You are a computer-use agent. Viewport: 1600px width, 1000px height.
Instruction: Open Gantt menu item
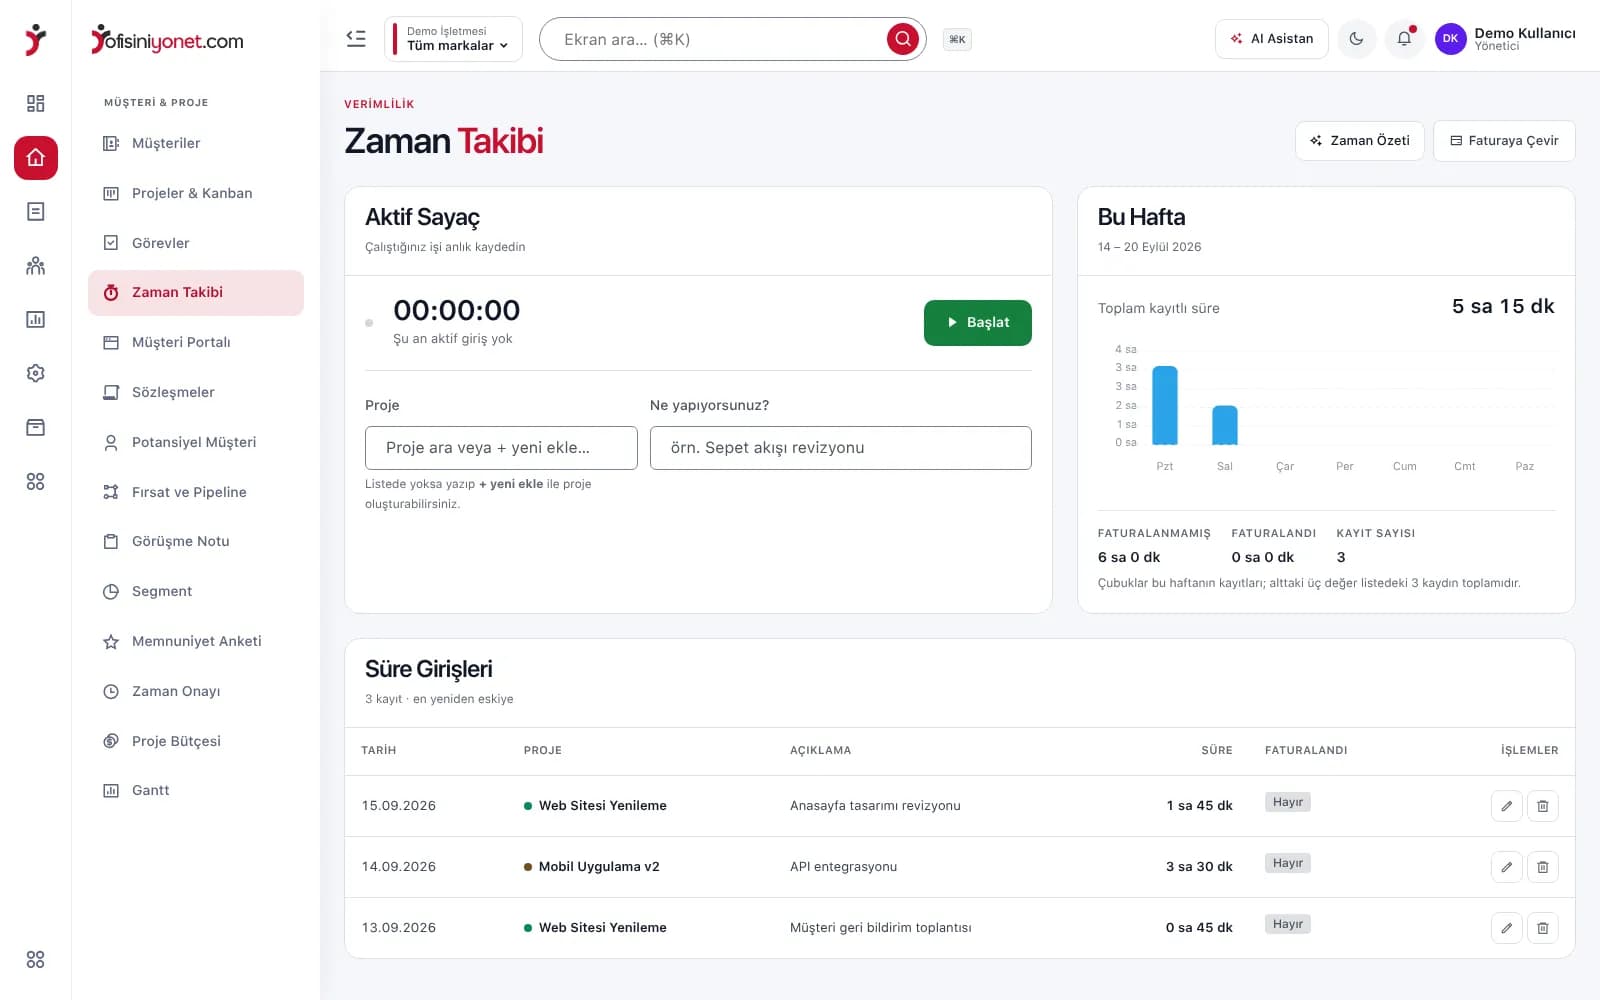(x=196, y=791)
